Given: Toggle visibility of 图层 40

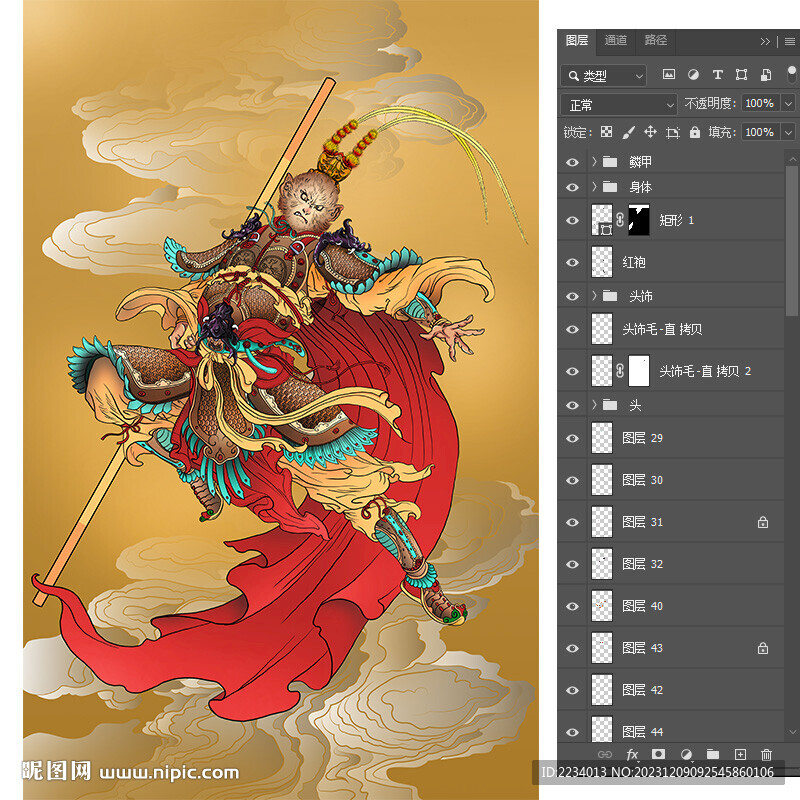Looking at the screenshot, I should [x=572, y=607].
